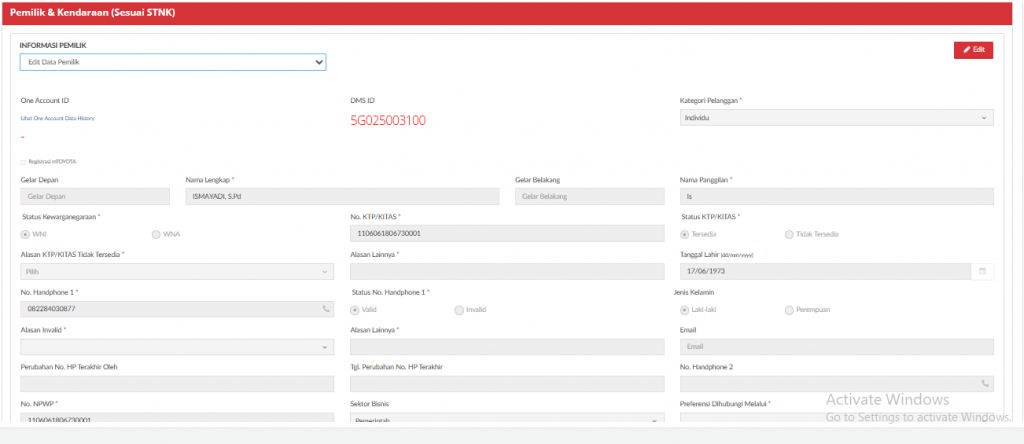The image size is (1024, 444).
Task: Click the No. KTP/KITAS number field
Action: pos(507,234)
